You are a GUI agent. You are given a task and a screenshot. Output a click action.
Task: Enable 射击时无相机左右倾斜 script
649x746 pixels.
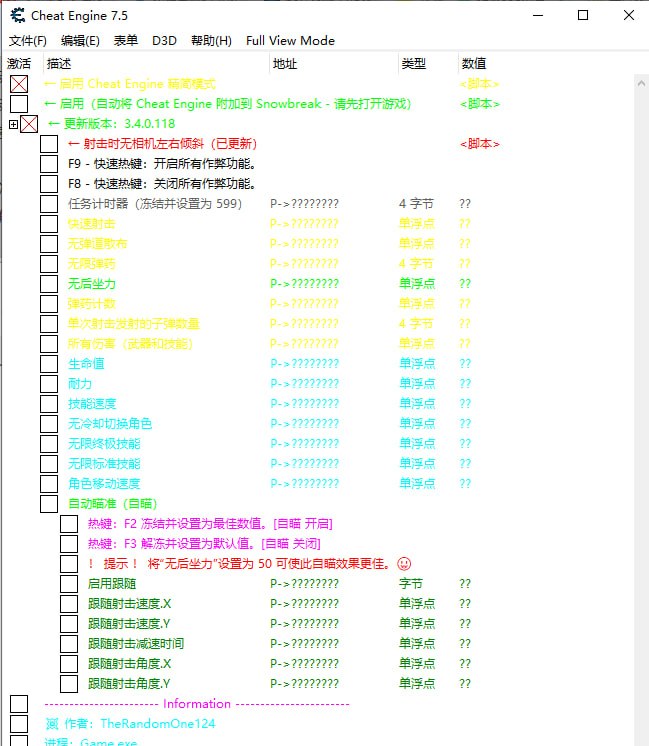tap(49, 144)
